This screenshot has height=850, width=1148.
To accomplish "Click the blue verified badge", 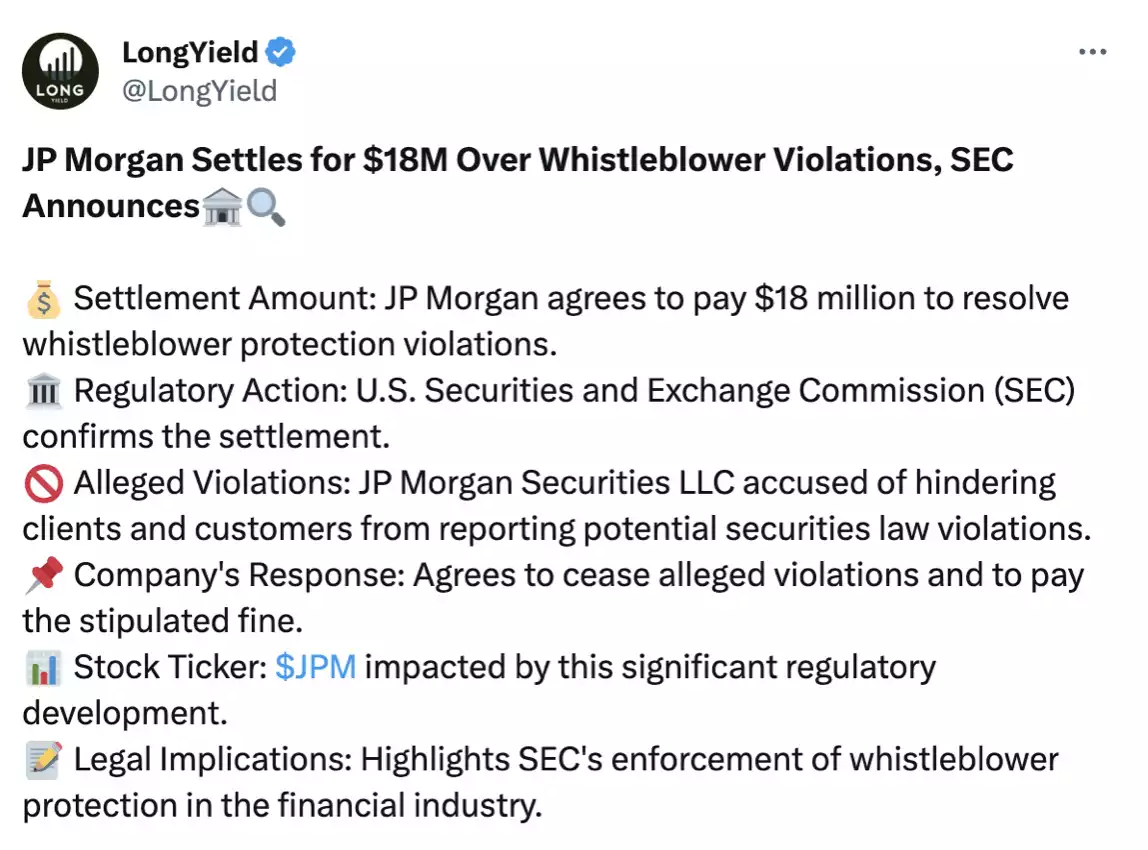I will pos(281,52).
